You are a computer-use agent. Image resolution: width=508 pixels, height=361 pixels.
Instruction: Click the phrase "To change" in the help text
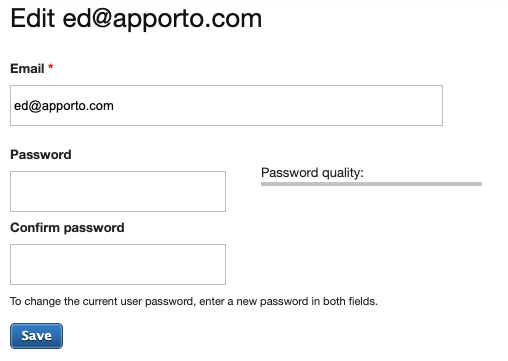[36, 302]
